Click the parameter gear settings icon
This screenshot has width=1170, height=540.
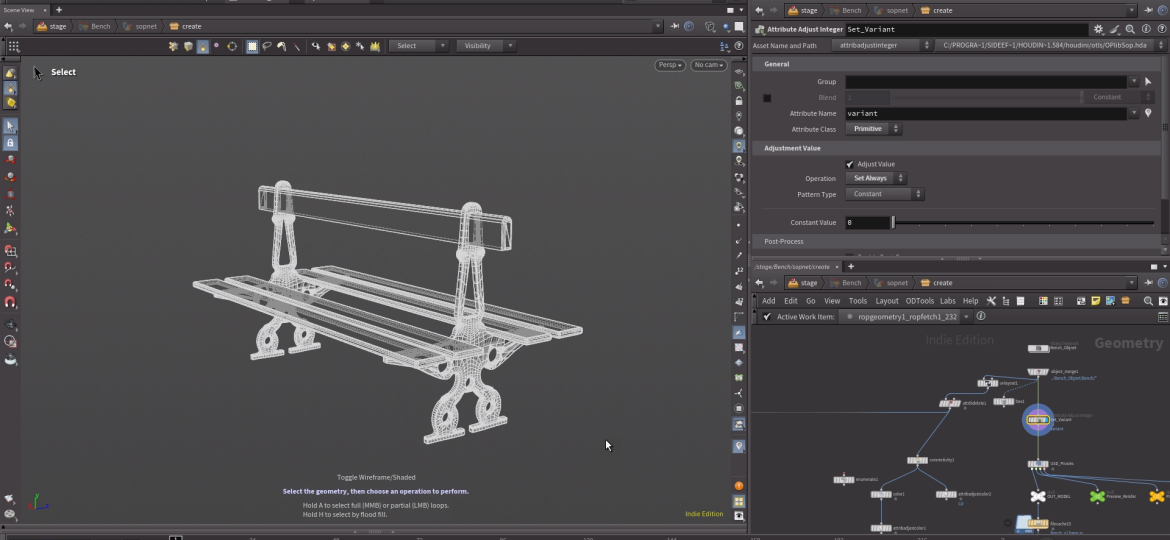(x=1098, y=30)
